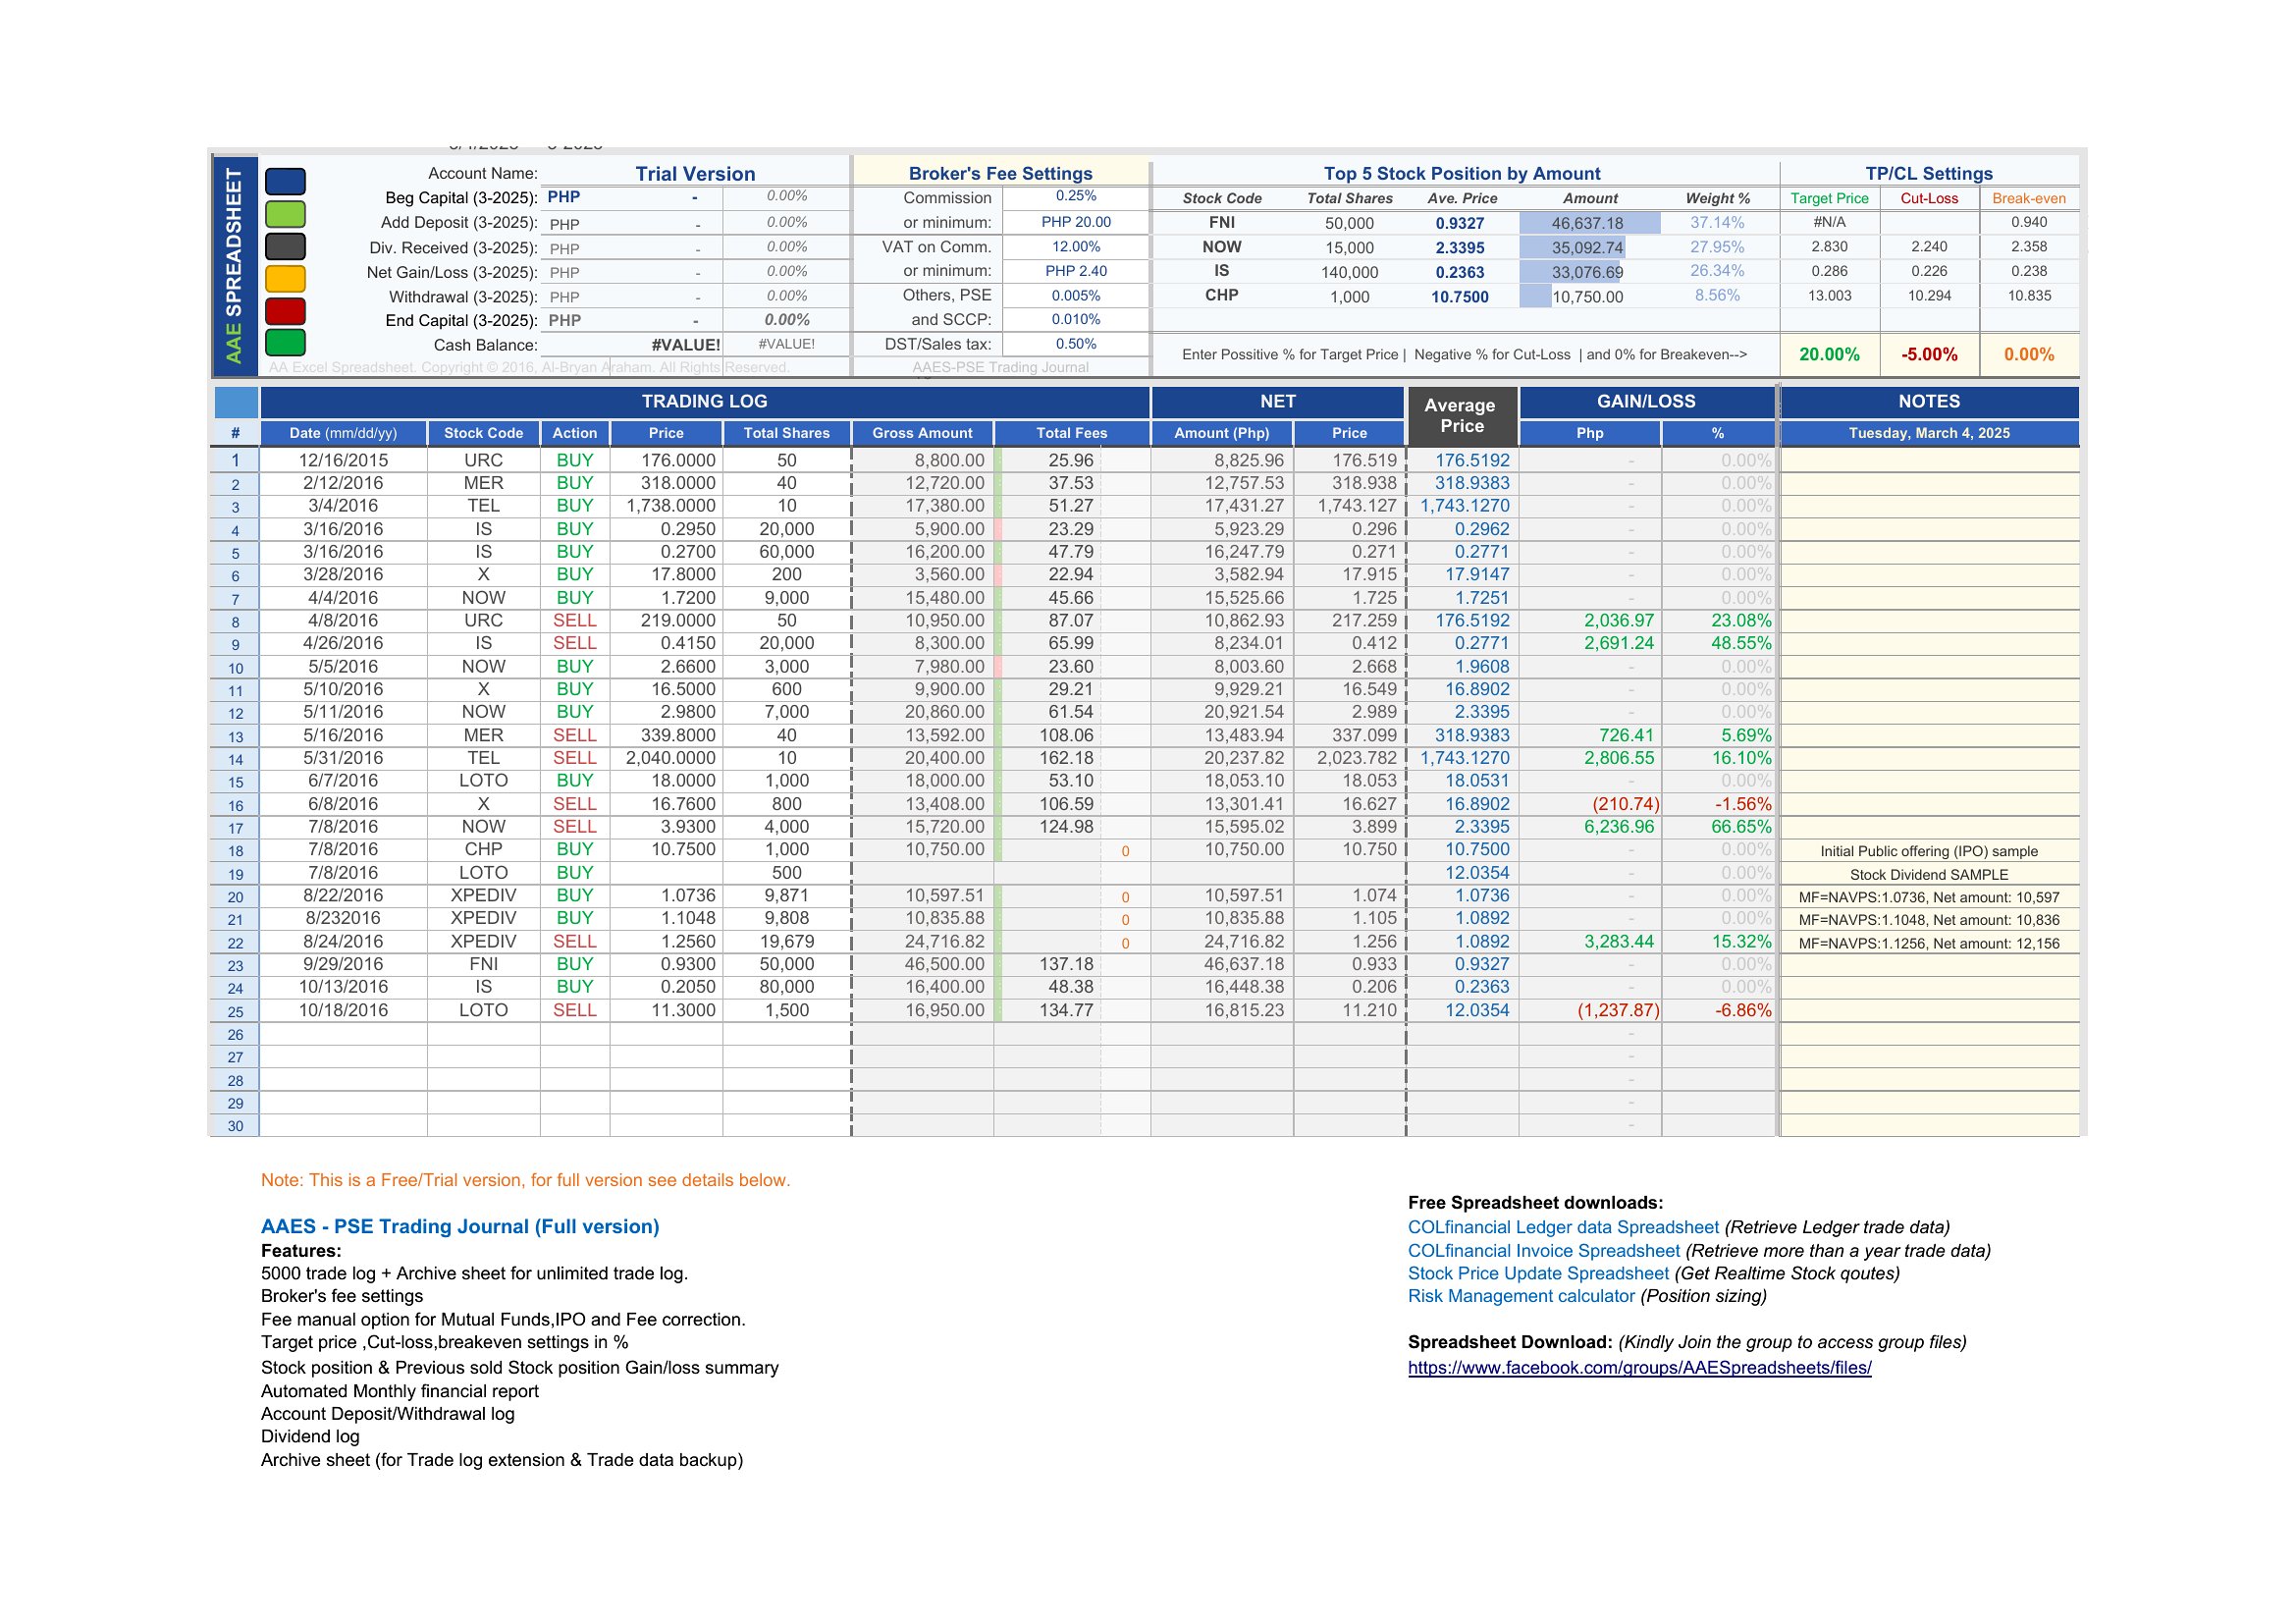Click the Amount (Php) column header

click(x=1222, y=433)
